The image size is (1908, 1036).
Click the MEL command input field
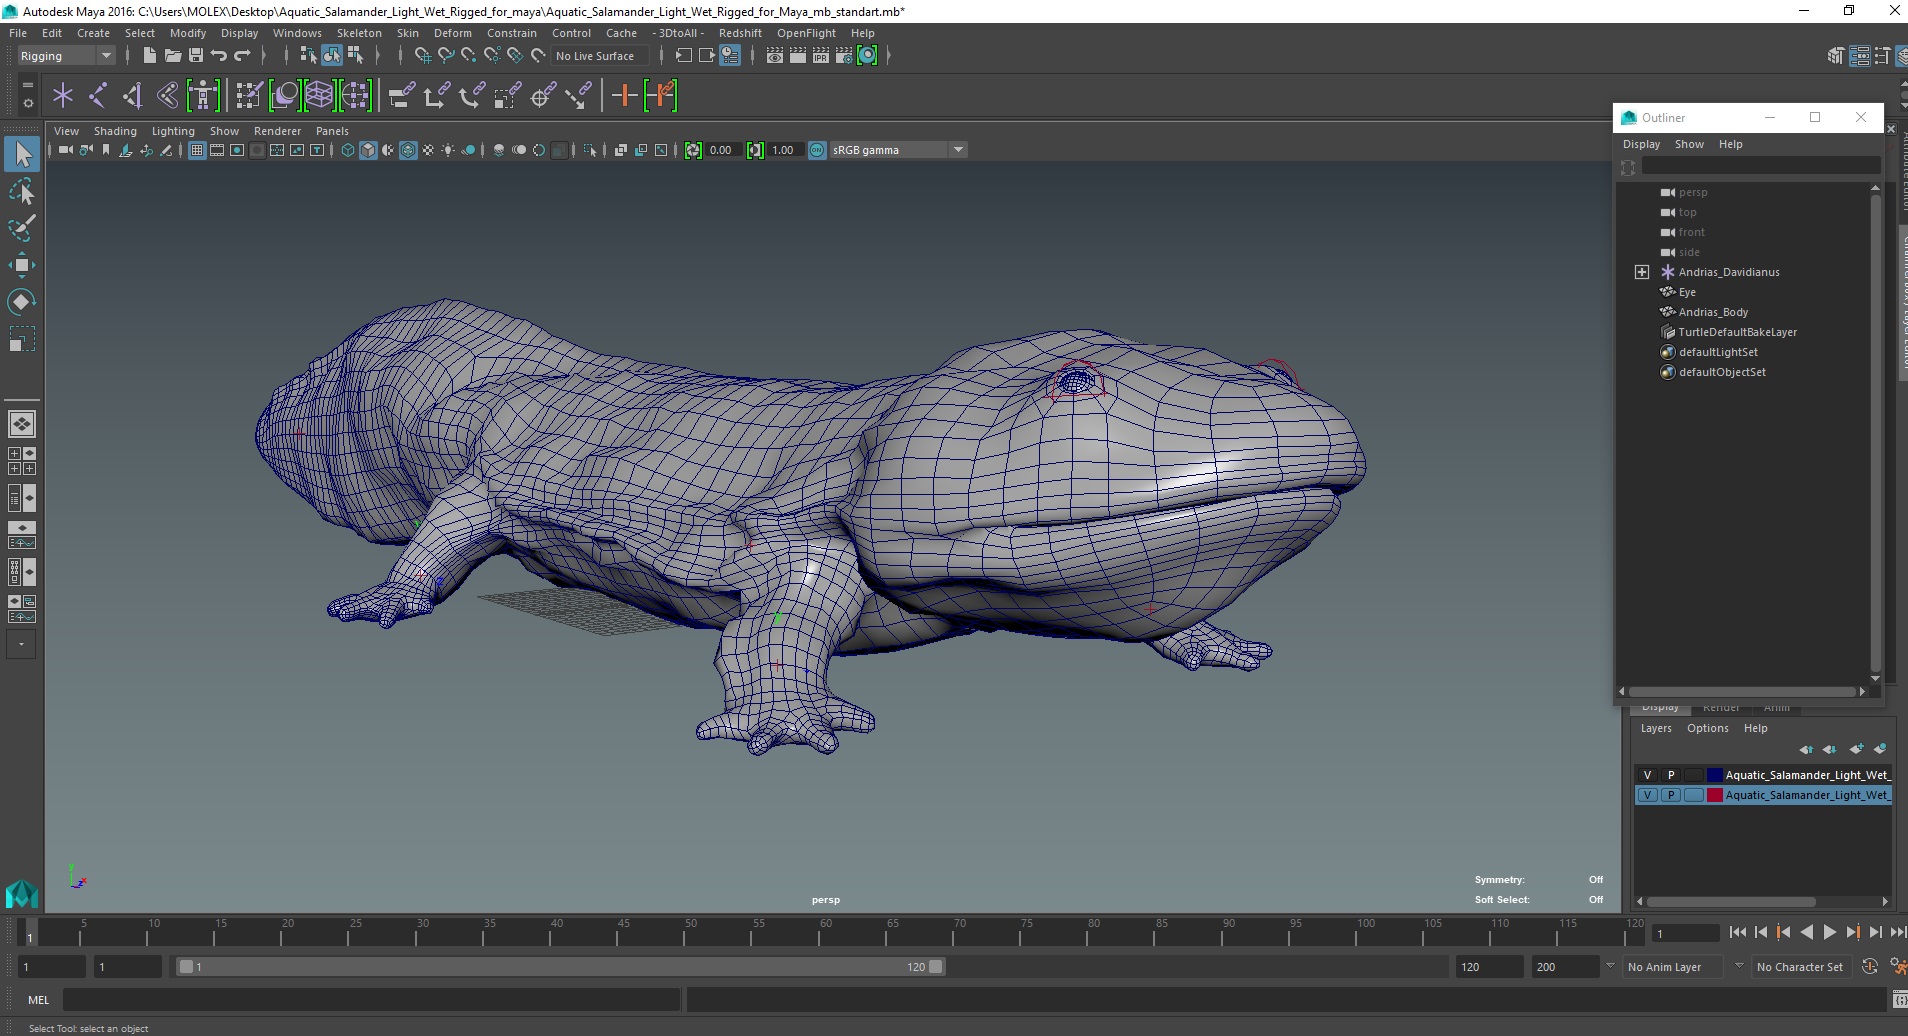[370, 999]
